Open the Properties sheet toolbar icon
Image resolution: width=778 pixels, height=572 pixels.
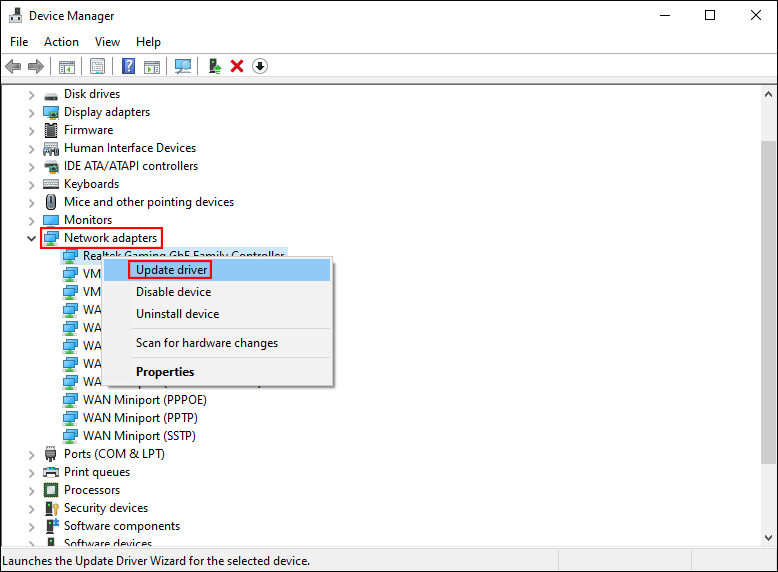pyautogui.click(x=97, y=66)
